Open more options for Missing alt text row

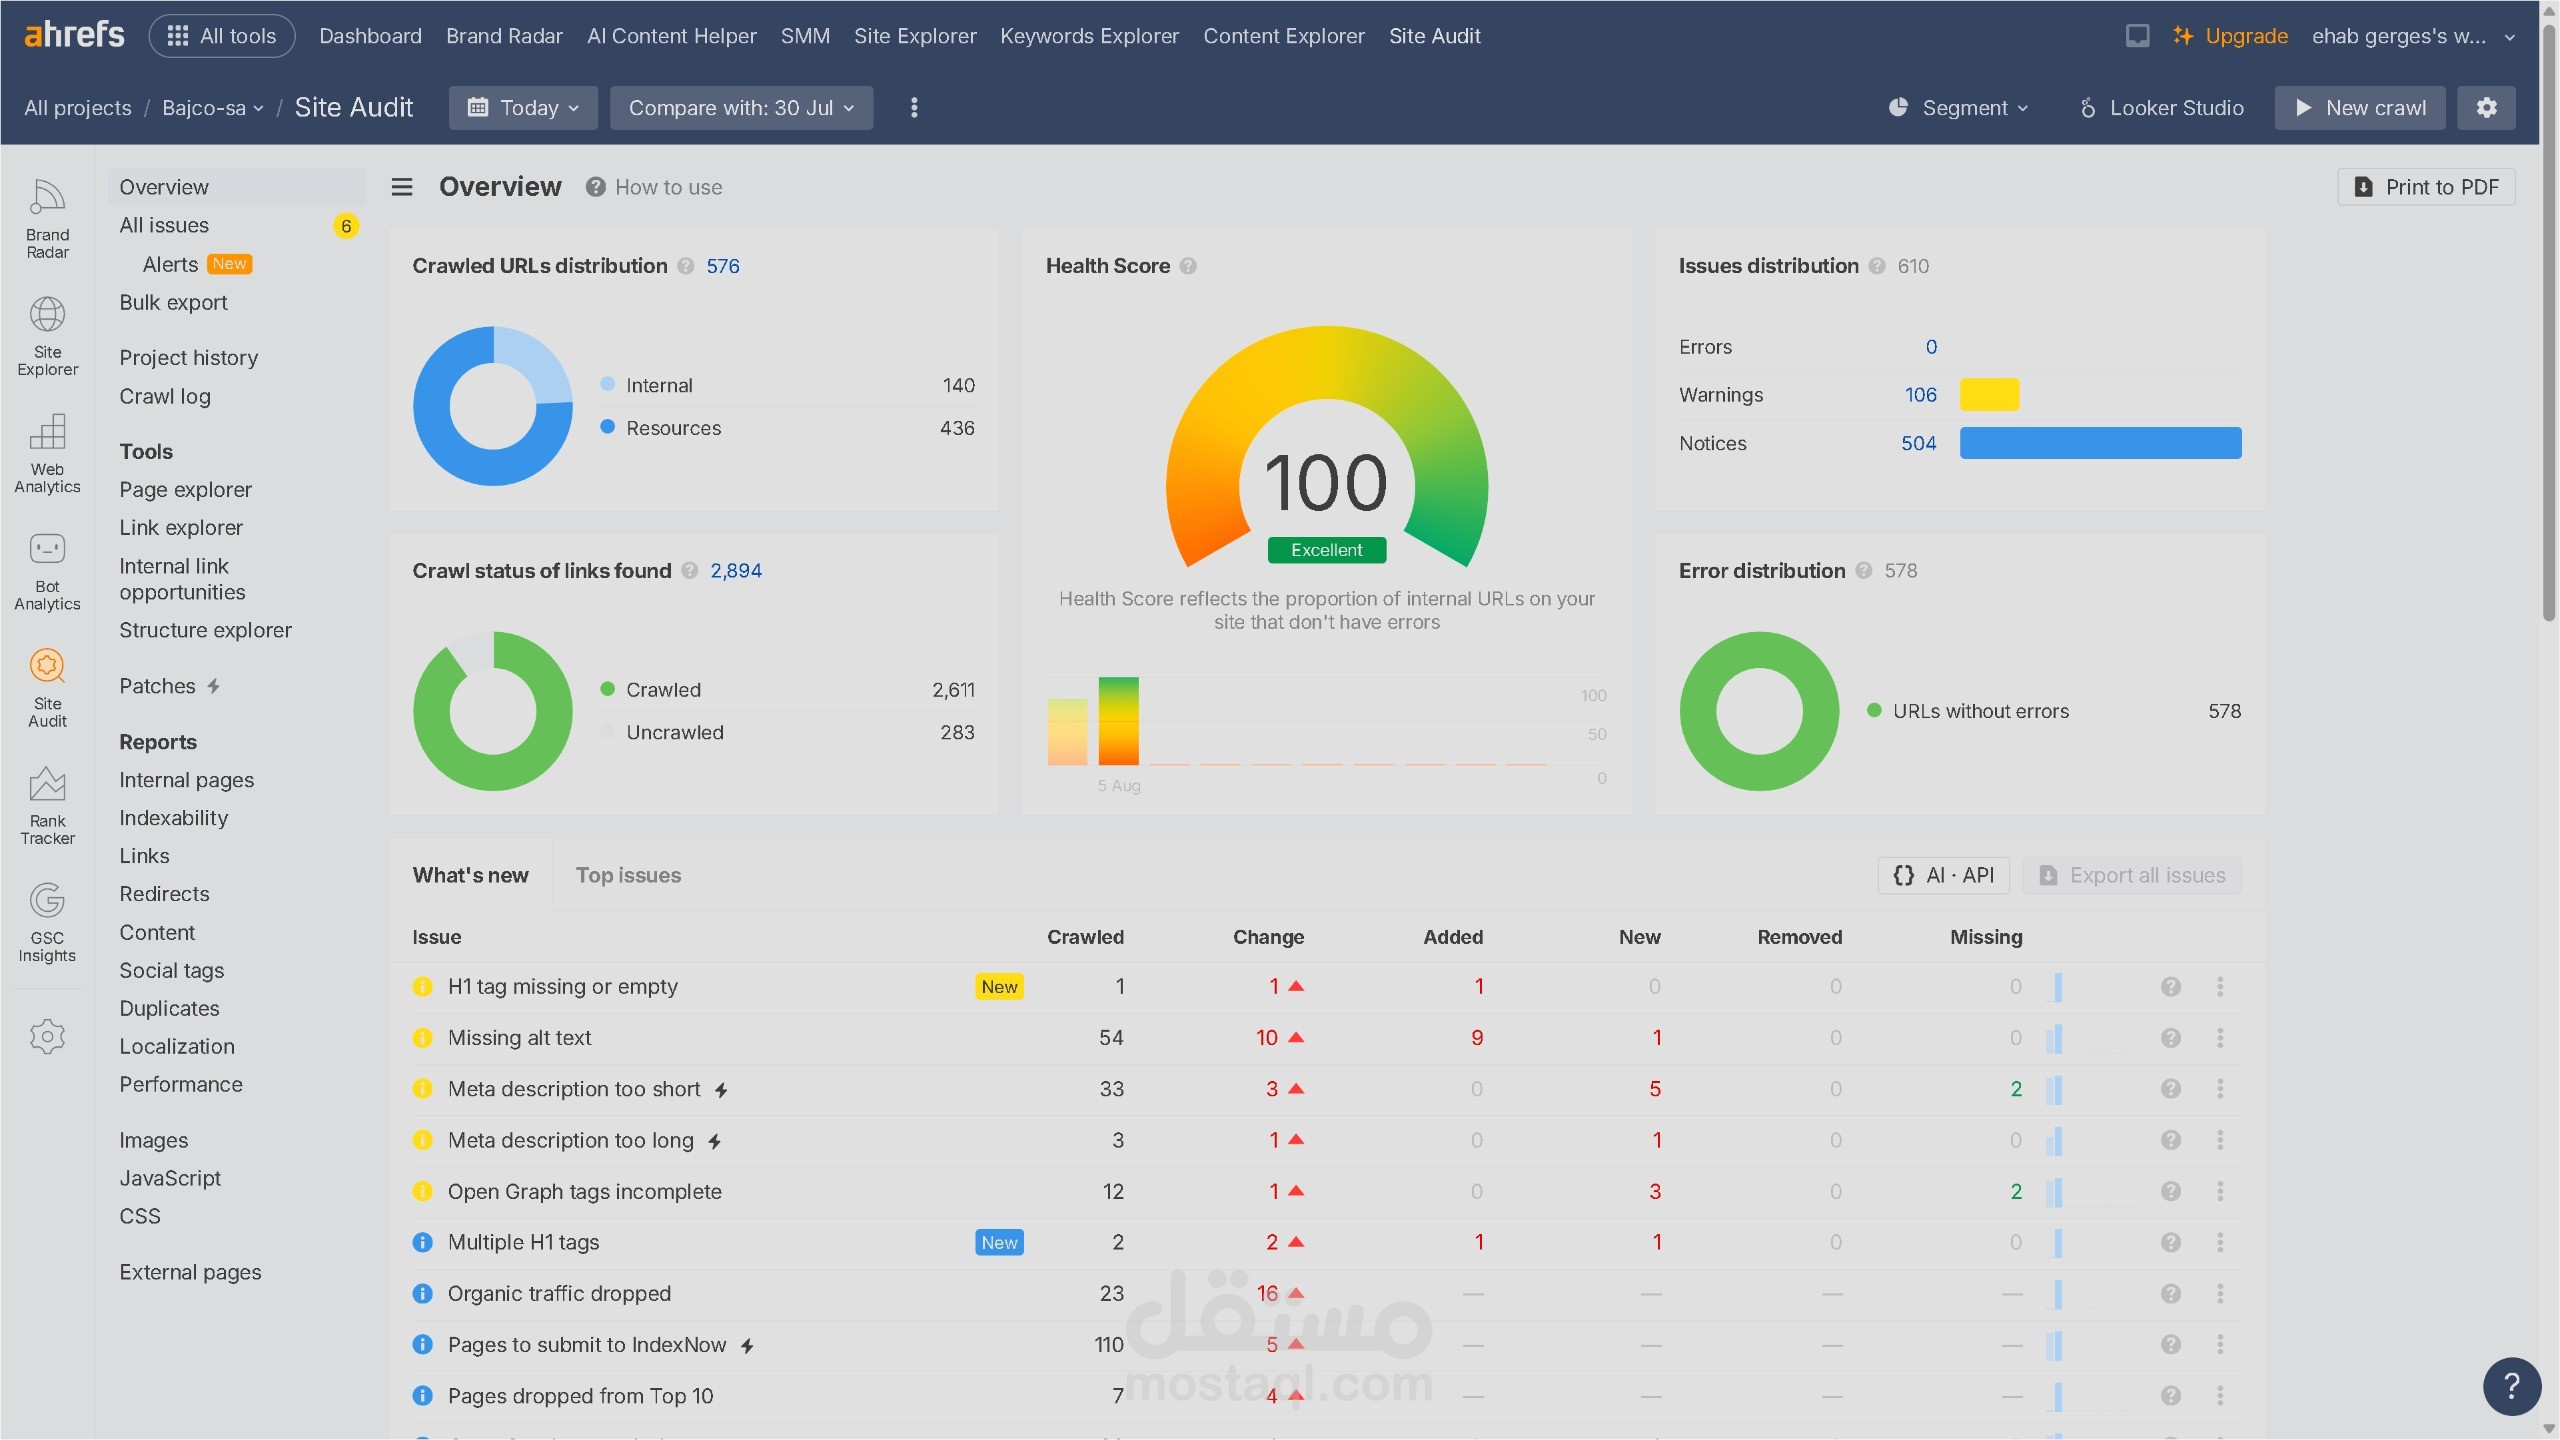pos(2220,1038)
